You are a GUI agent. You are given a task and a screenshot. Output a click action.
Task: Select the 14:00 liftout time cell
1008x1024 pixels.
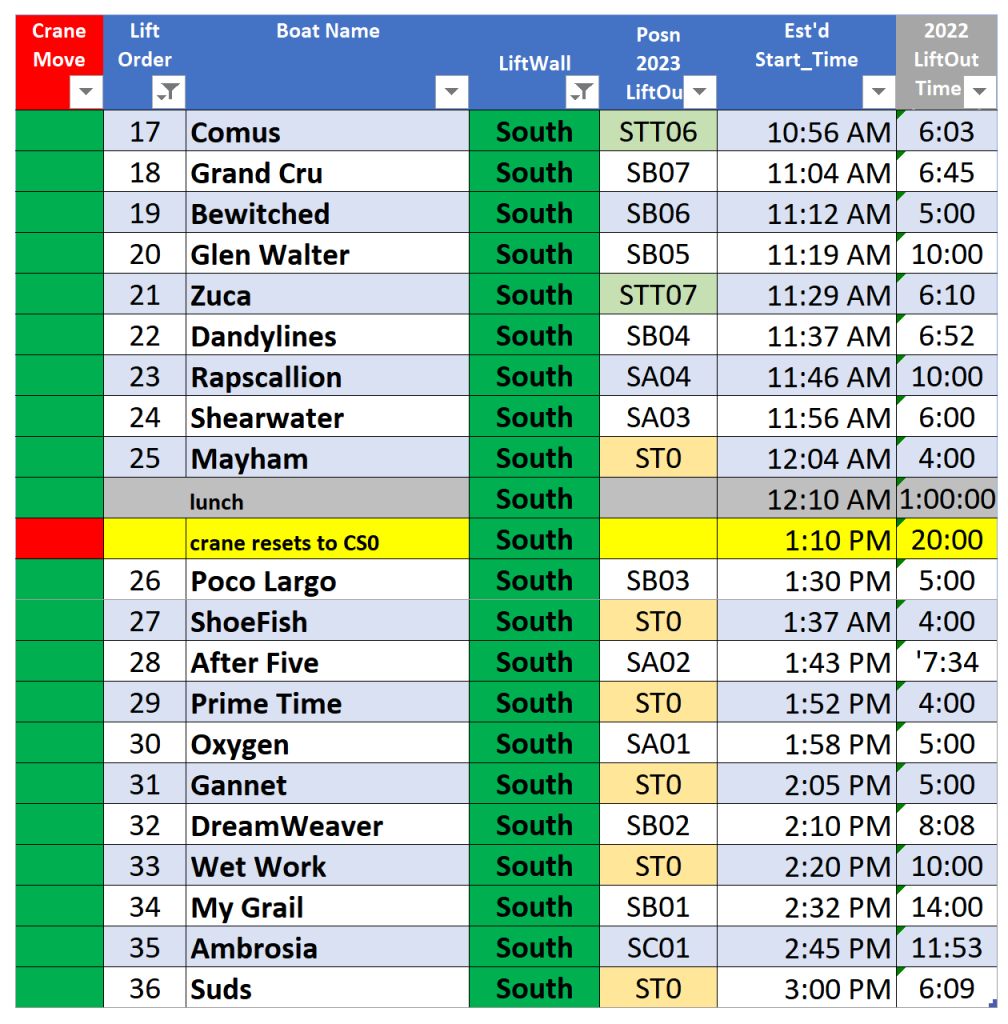(x=947, y=906)
